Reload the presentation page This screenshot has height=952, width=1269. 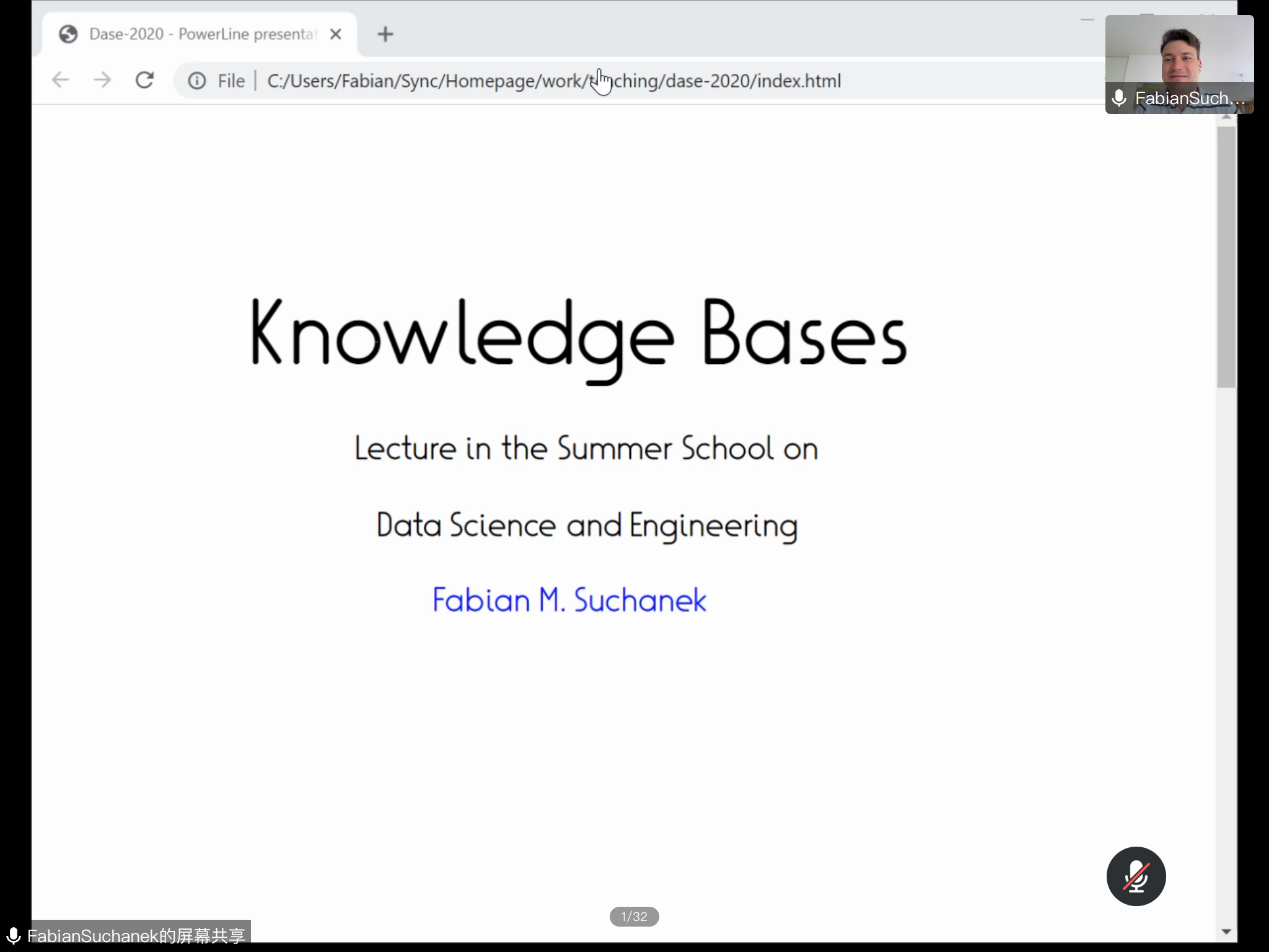(x=144, y=80)
